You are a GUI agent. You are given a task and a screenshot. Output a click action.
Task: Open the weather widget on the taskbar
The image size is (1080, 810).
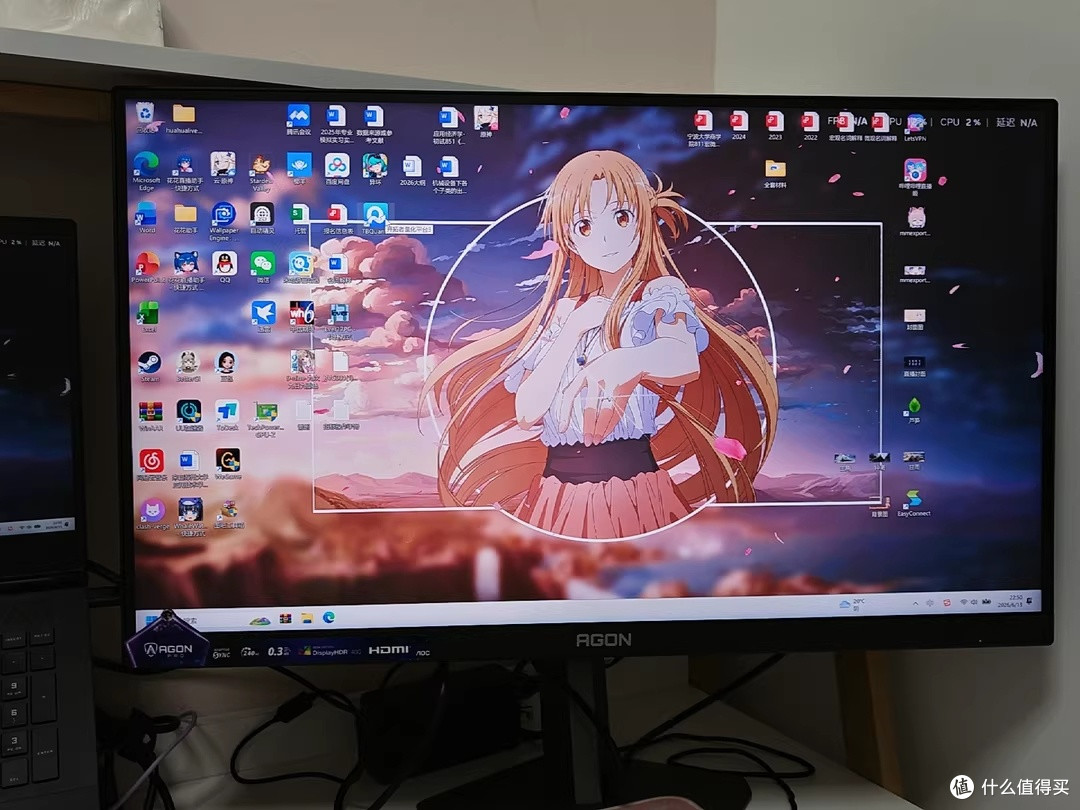point(851,605)
